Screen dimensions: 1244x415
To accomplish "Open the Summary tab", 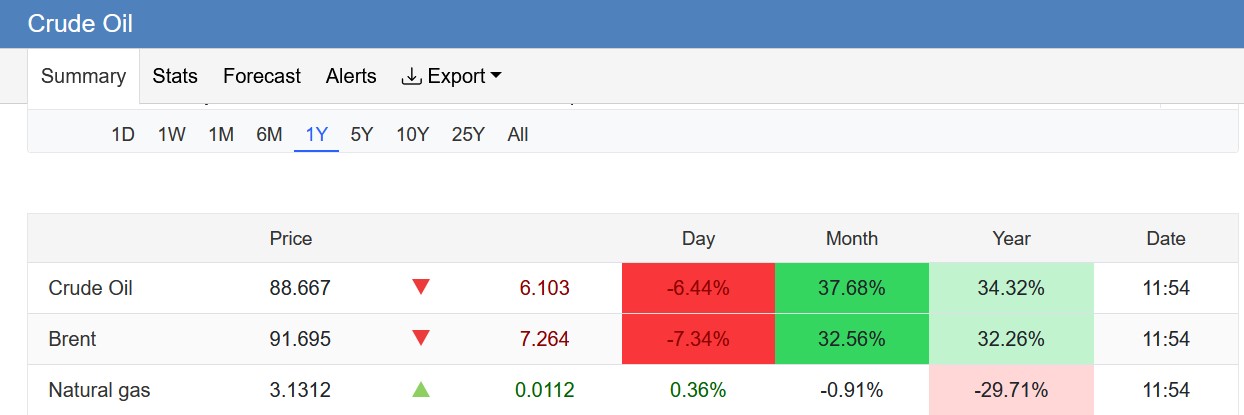I will coord(83,76).
